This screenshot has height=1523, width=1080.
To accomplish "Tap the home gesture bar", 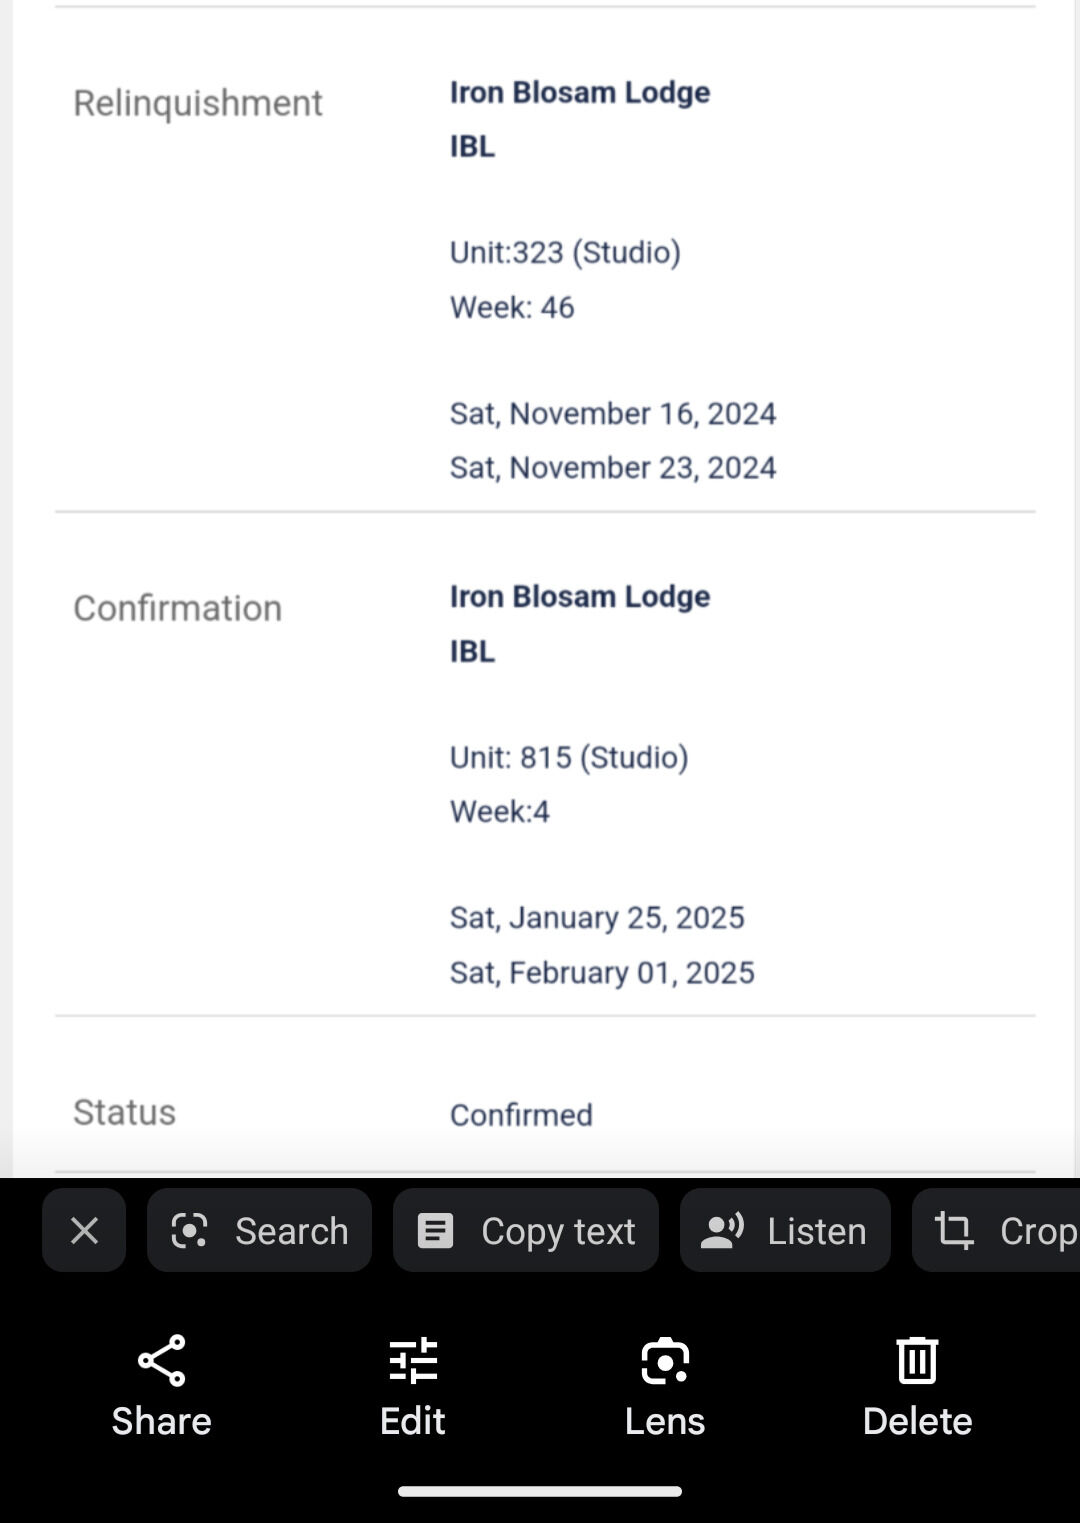I will [540, 1491].
